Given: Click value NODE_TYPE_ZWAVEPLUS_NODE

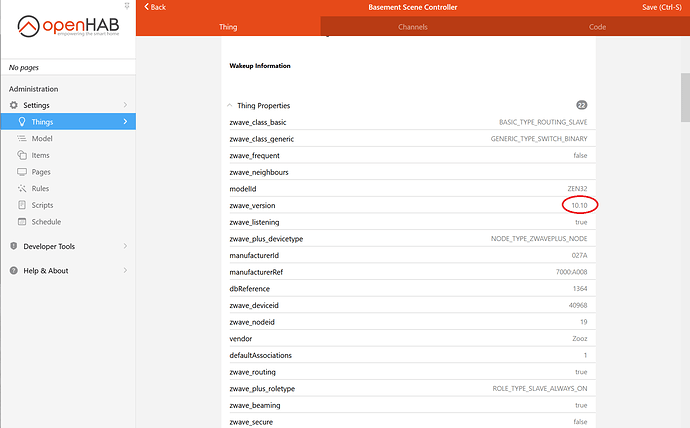Looking at the screenshot, I should click(x=539, y=238).
